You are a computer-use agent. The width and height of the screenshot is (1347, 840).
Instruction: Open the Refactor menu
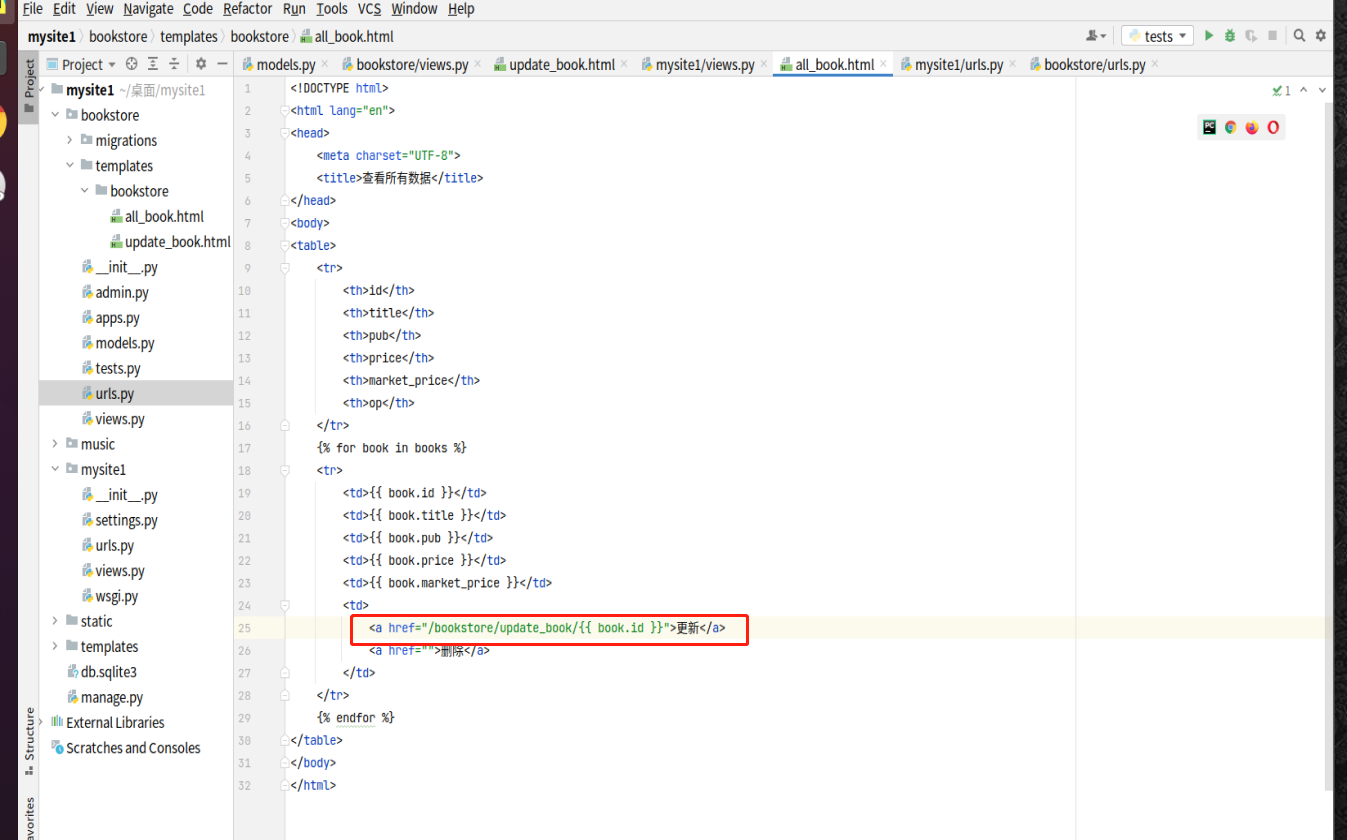click(x=248, y=9)
